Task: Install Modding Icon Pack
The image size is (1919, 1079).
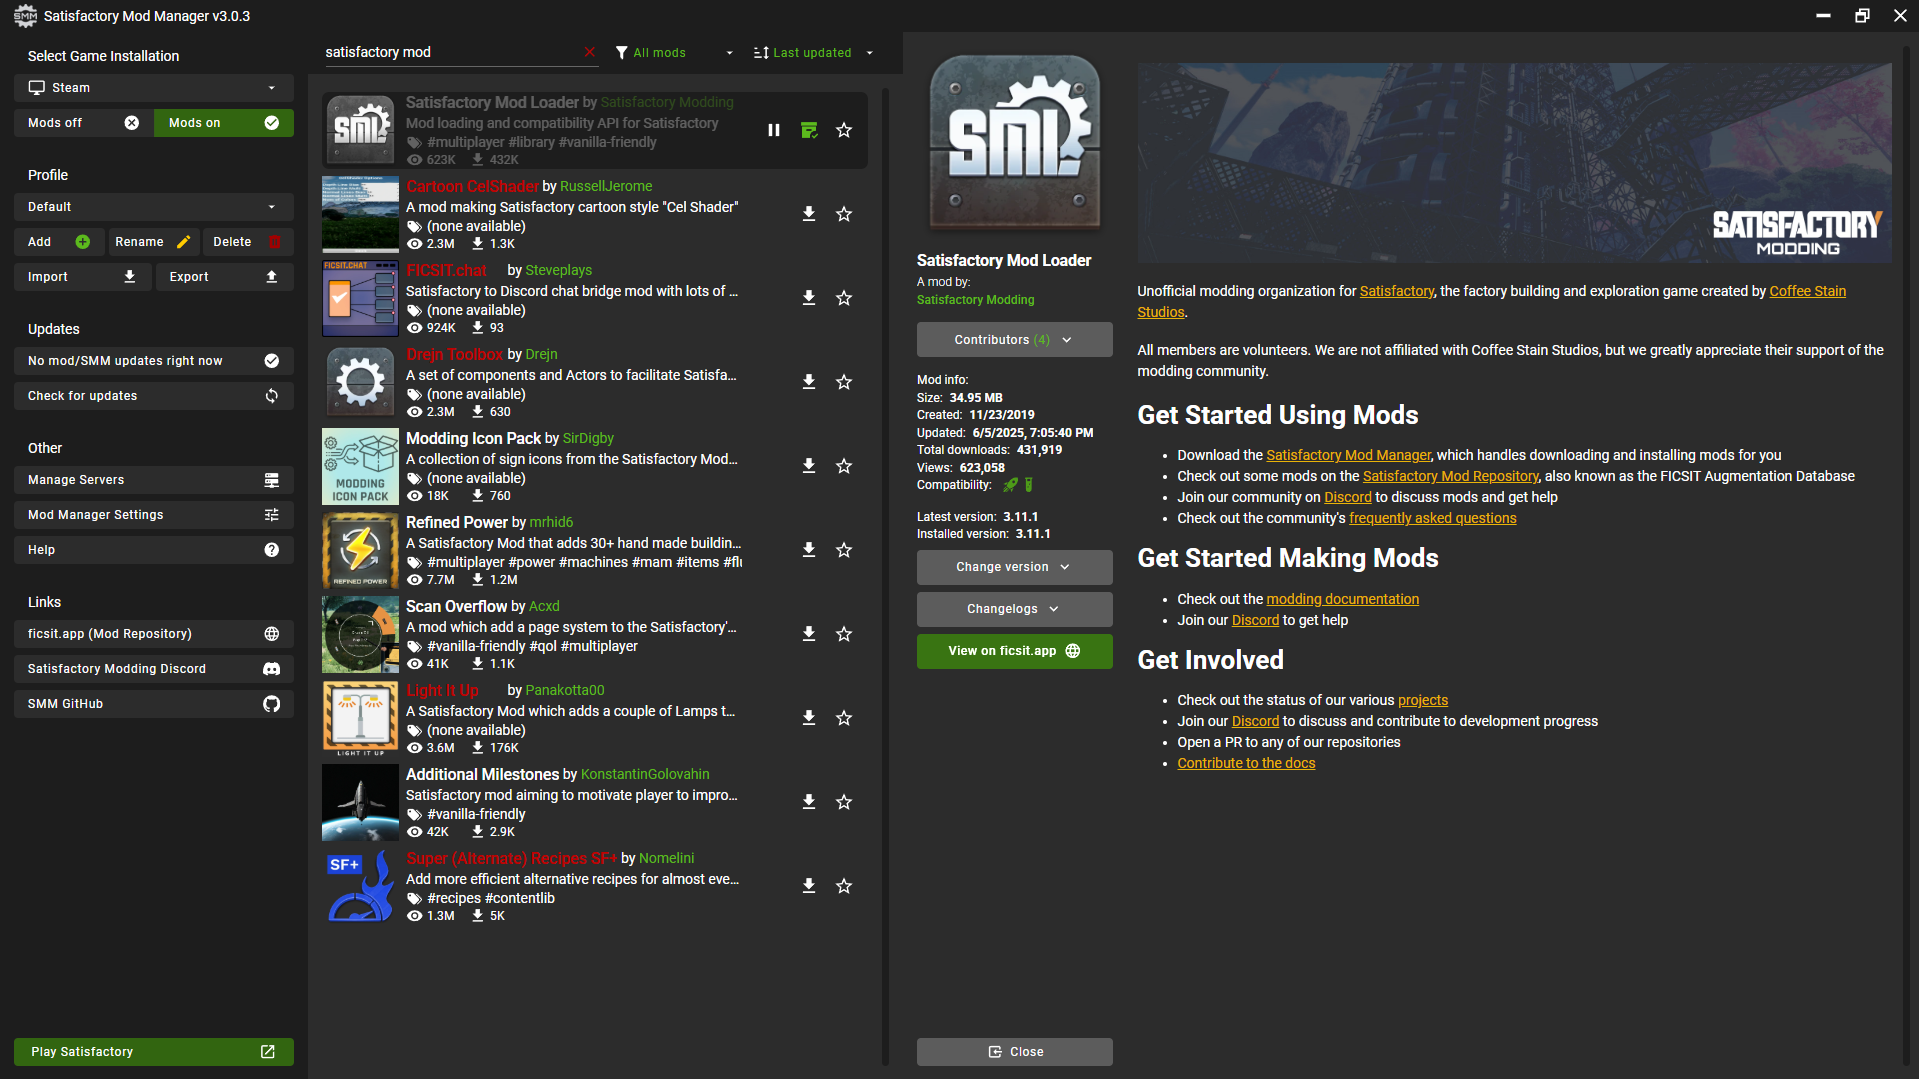Action: (809, 466)
